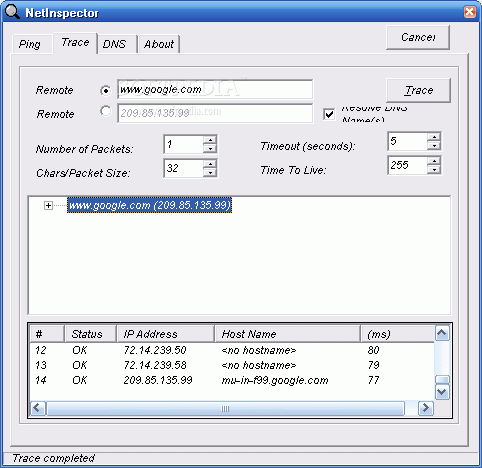Click the vertical scrollbar thumb in results
The width and height of the screenshot is (482, 468).
(442, 380)
